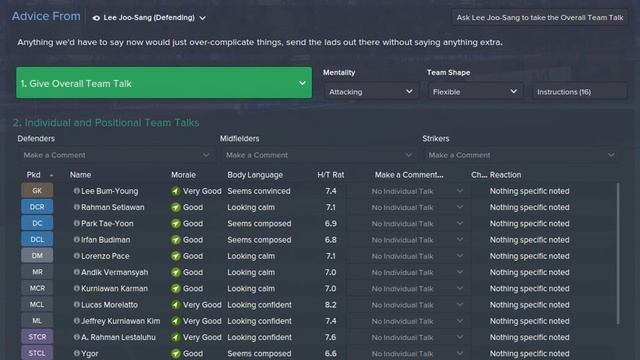Viewport: 640px width, 360px height.
Task: Open info icon for Lucas Morelatto
Action: coord(76,304)
